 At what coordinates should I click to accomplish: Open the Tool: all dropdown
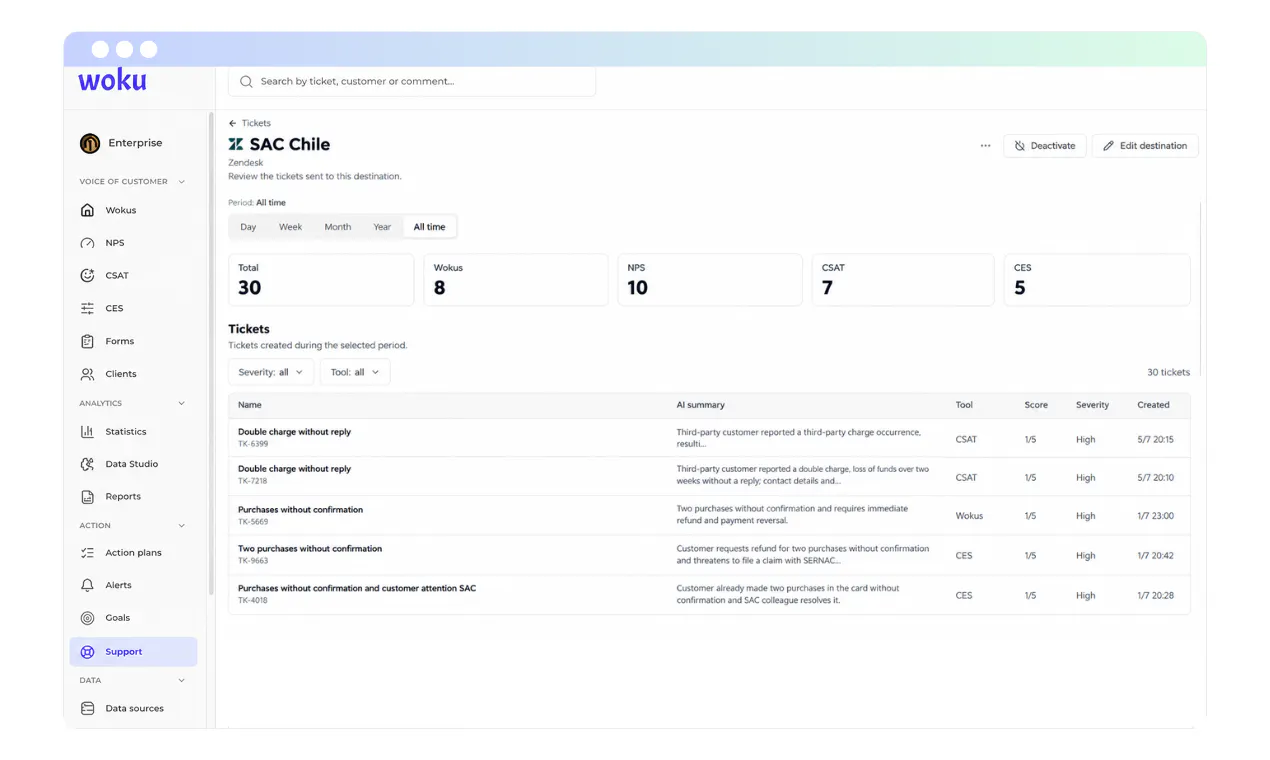(x=355, y=372)
